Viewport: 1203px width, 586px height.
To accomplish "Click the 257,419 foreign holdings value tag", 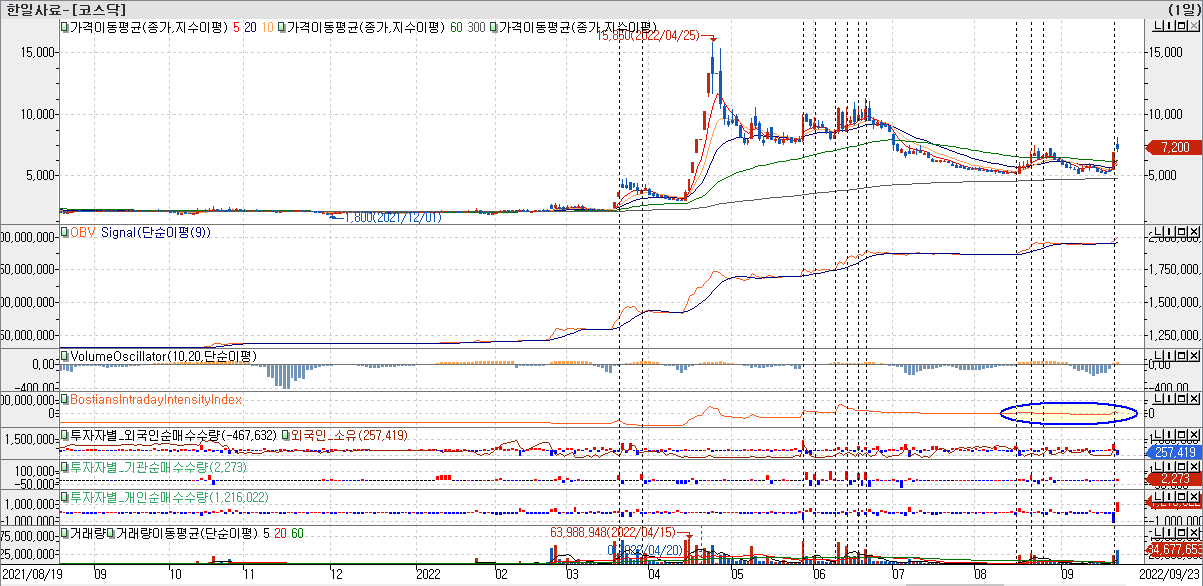I will [x=1174, y=452].
